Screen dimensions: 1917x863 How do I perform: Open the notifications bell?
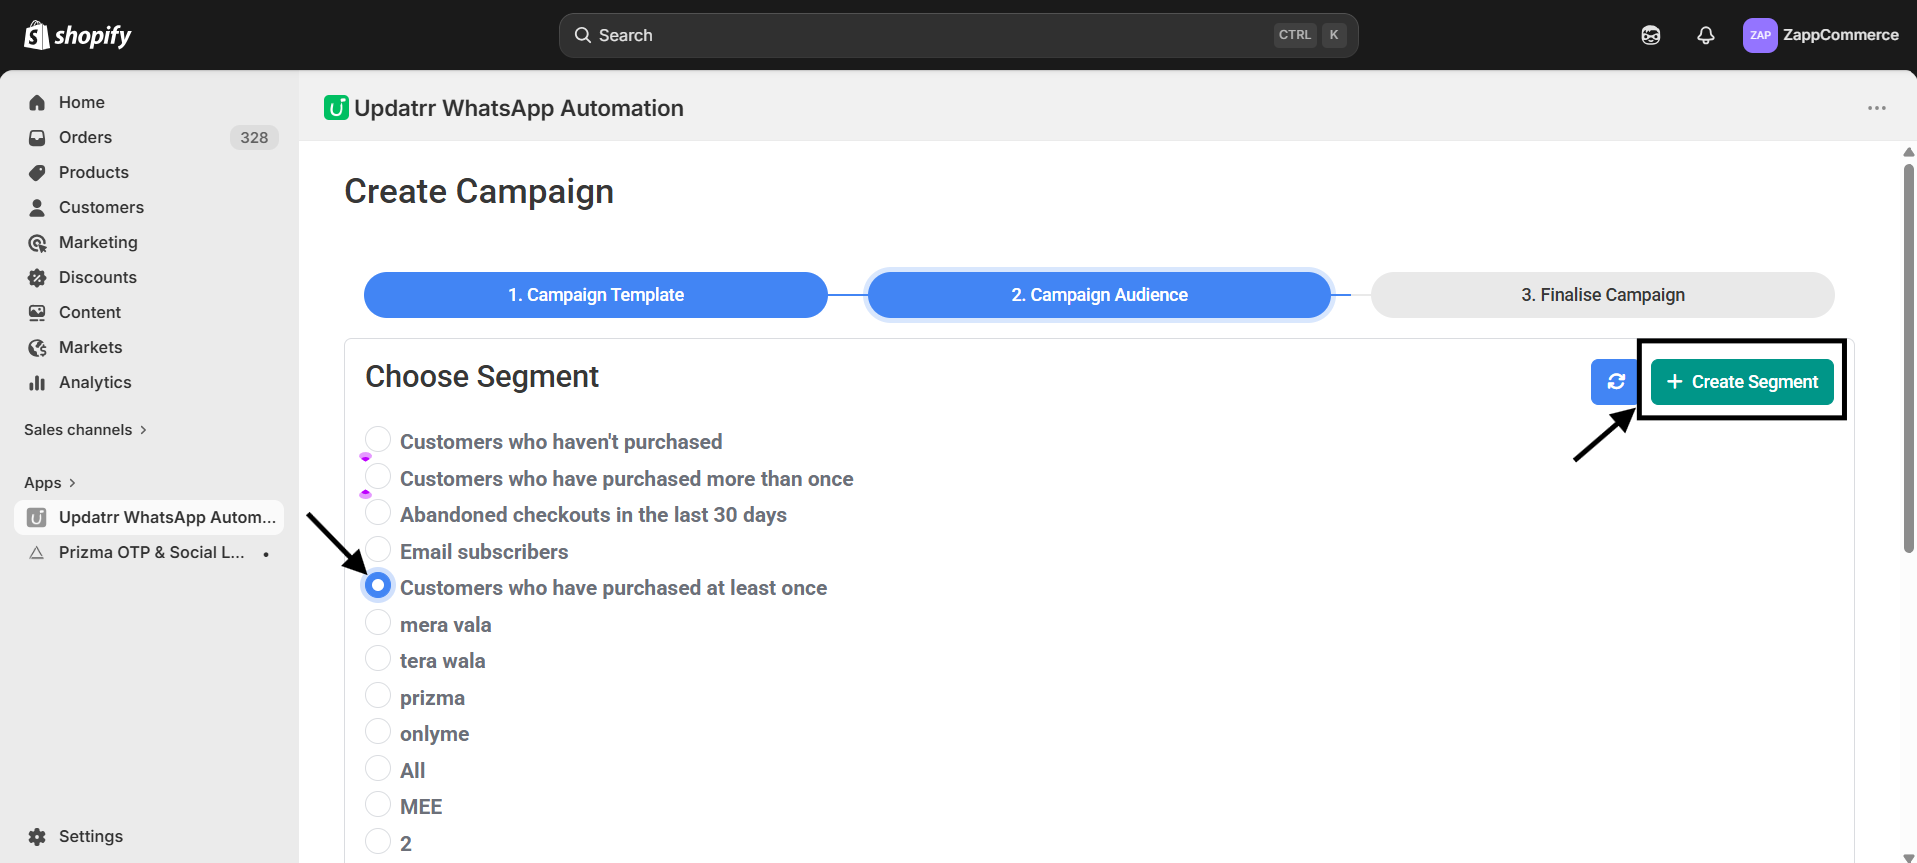pyautogui.click(x=1705, y=36)
